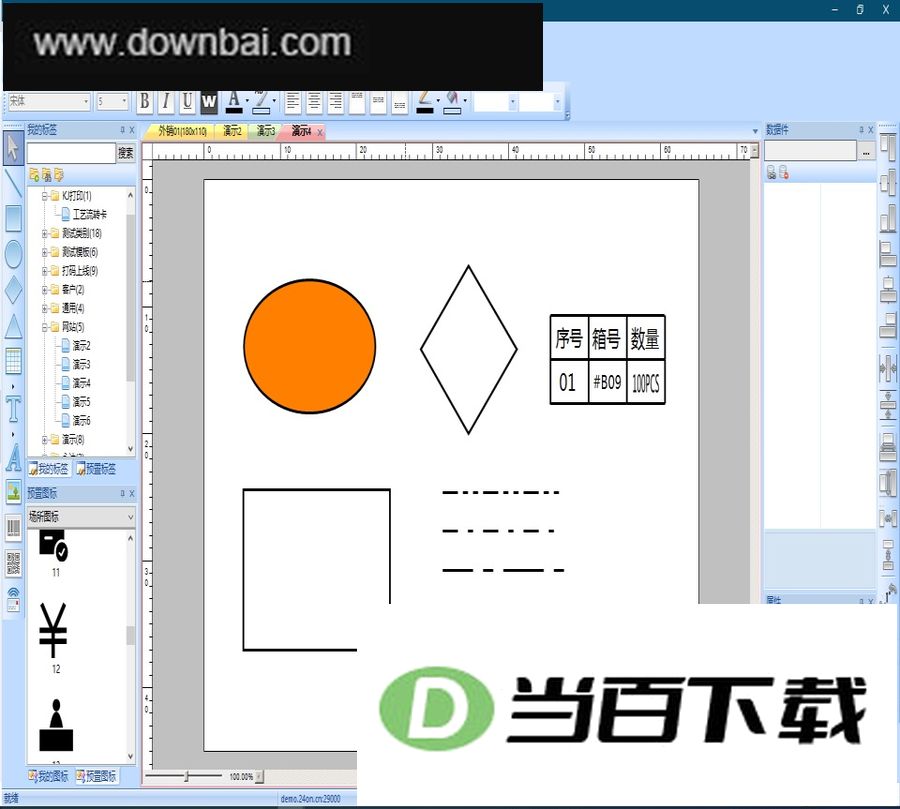This screenshot has height=809, width=900.
Task: Open 演示5 label in tree
Action: [82, 401]
